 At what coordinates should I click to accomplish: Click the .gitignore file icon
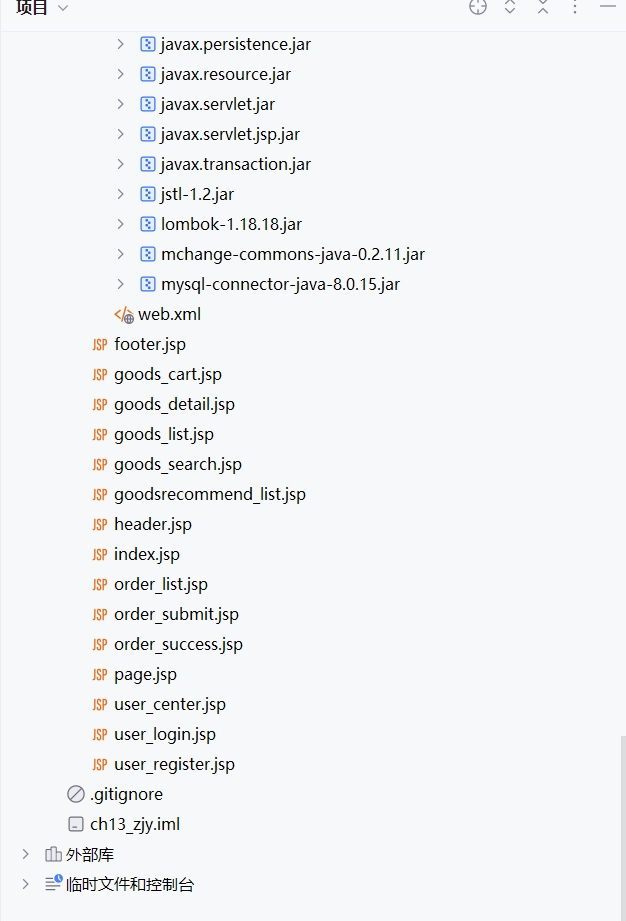pos(76,794)
